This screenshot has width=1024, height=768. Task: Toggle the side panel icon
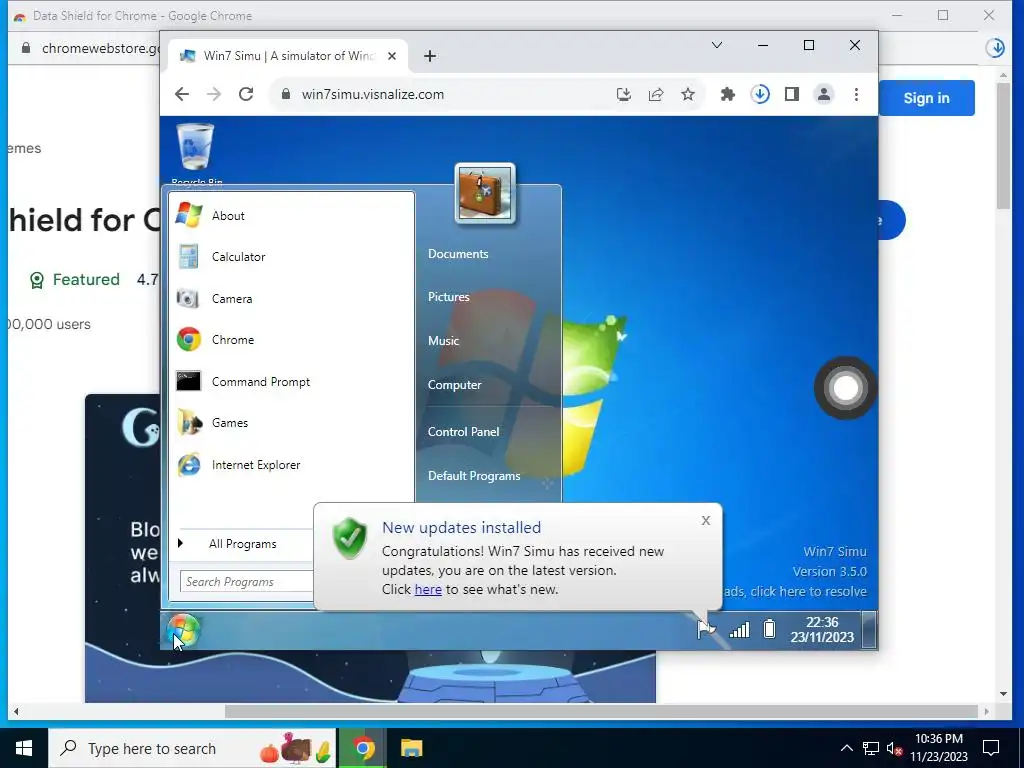pyautogui.click(x=792, y=94)
